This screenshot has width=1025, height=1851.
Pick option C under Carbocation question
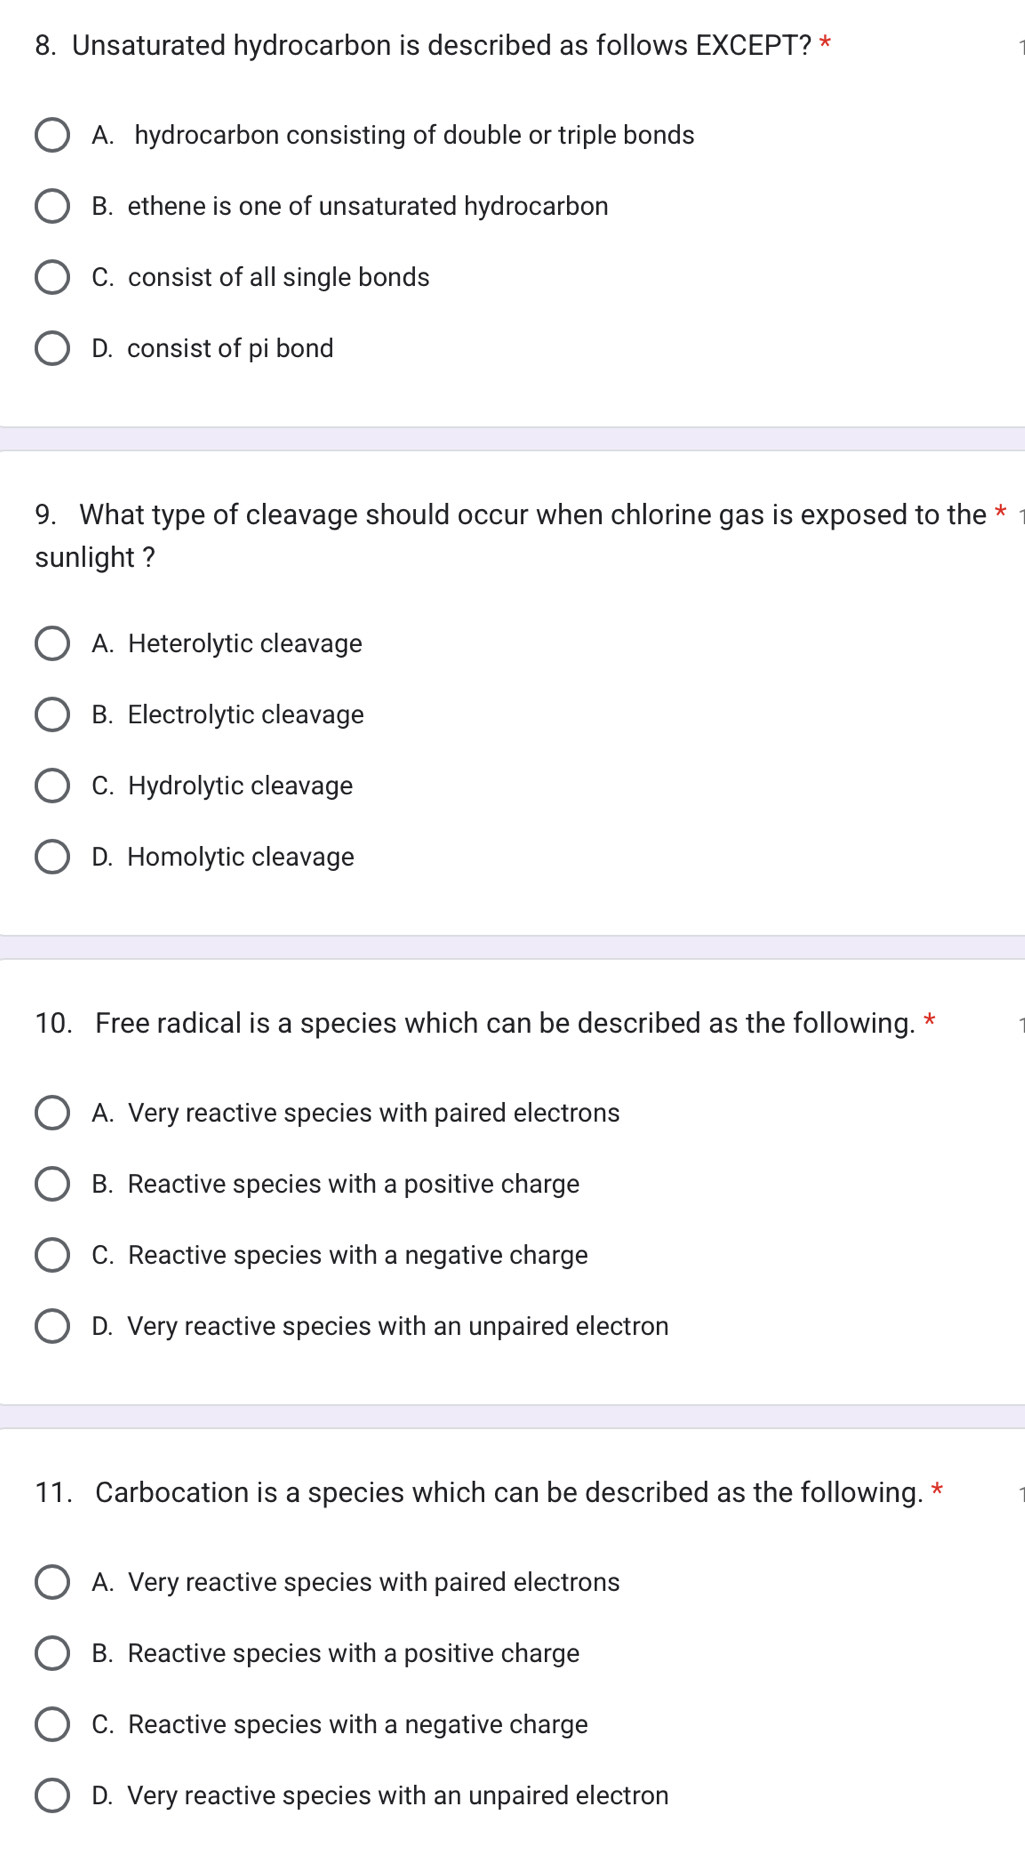click(x=52, y=1723)
